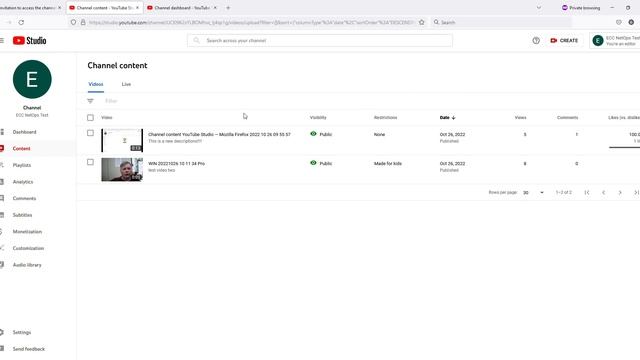Check the WIN 20221026 video row checkbox
Image resolution: width=640 pixels, height=360 pixels.
click(90, 162)
